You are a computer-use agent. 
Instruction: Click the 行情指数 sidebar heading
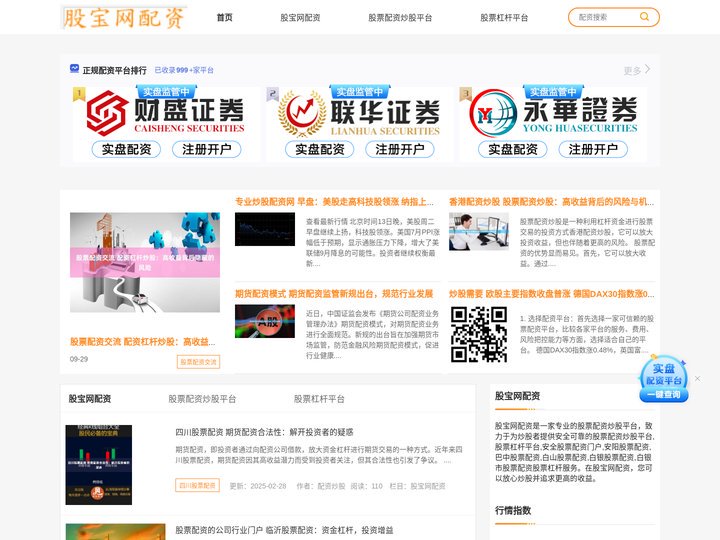click(513, 511)
